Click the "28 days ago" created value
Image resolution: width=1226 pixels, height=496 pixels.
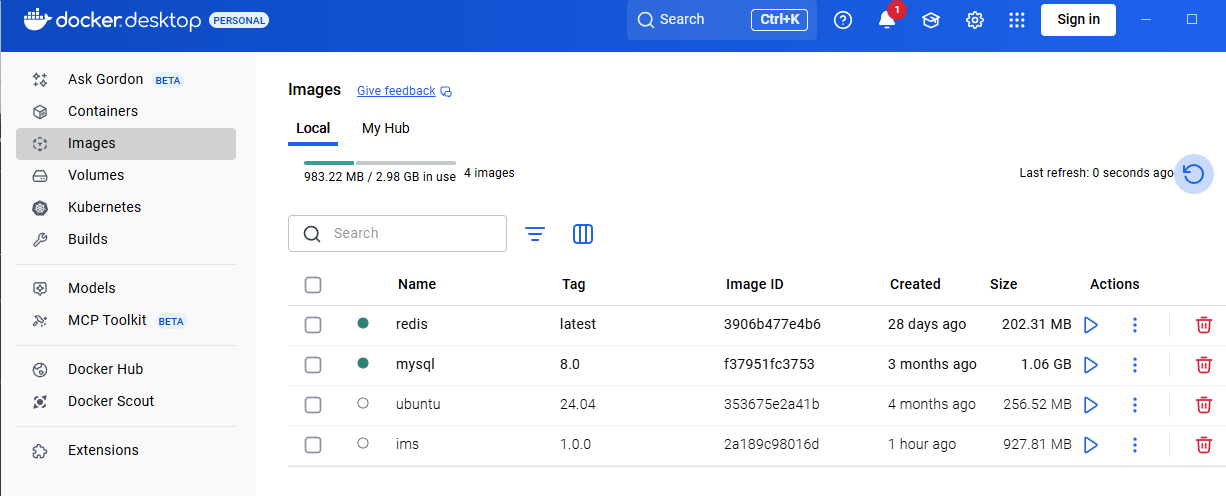[x=927, y=324]
